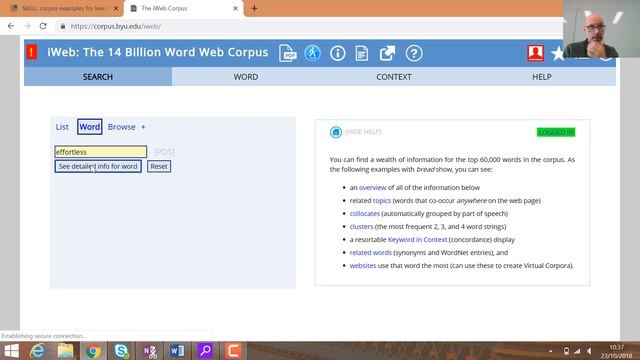Viewport: 640px width, 360px height.
Task: Go back using browser back arrow
Action: click(x=11, y=26)
